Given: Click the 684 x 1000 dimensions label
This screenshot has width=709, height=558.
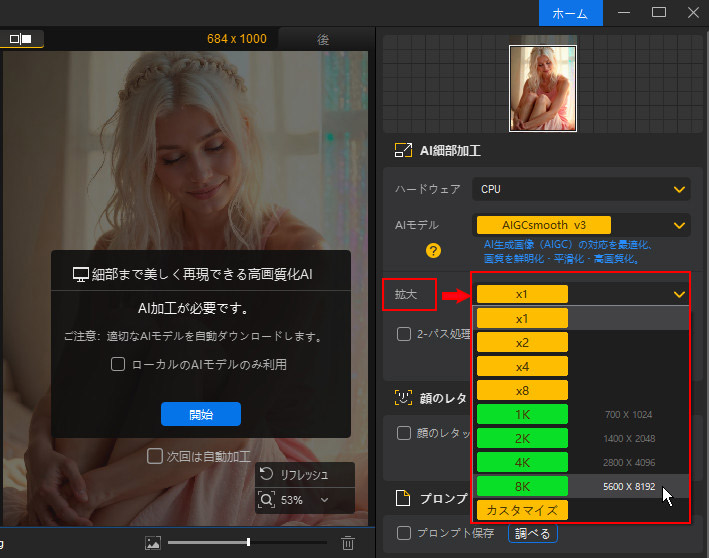Looking at the screenshot, I should [237, 39].
